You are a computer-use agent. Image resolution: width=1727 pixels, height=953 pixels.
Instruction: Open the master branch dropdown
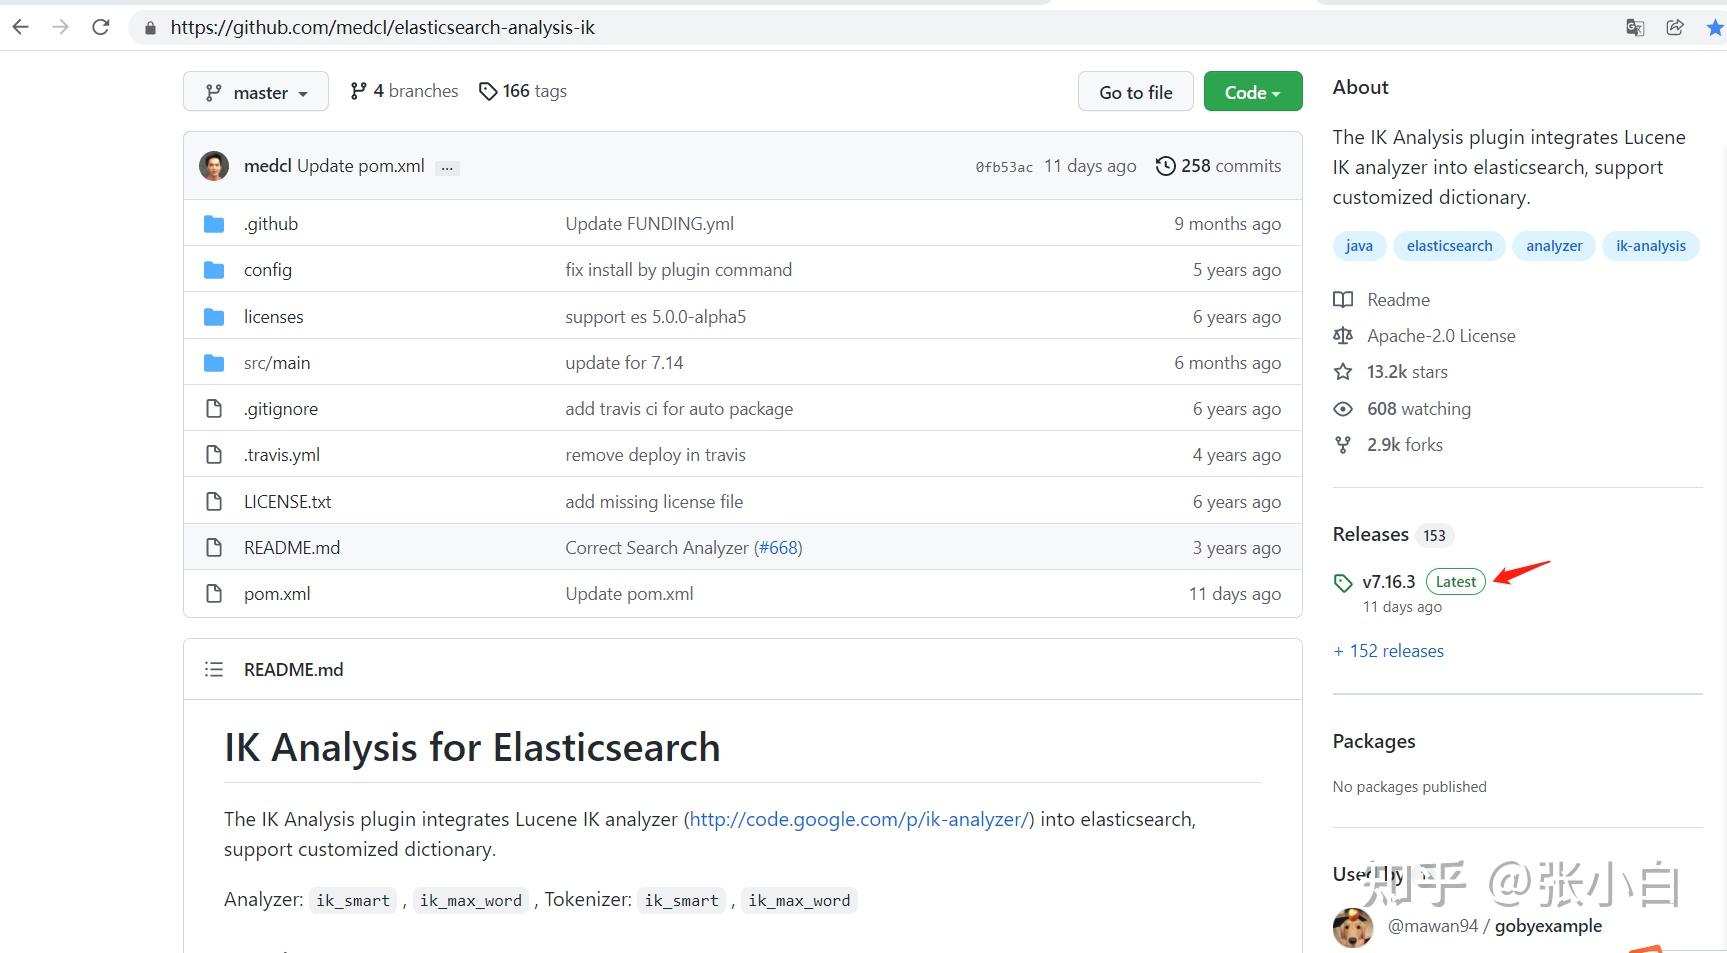tap(255, 91)
